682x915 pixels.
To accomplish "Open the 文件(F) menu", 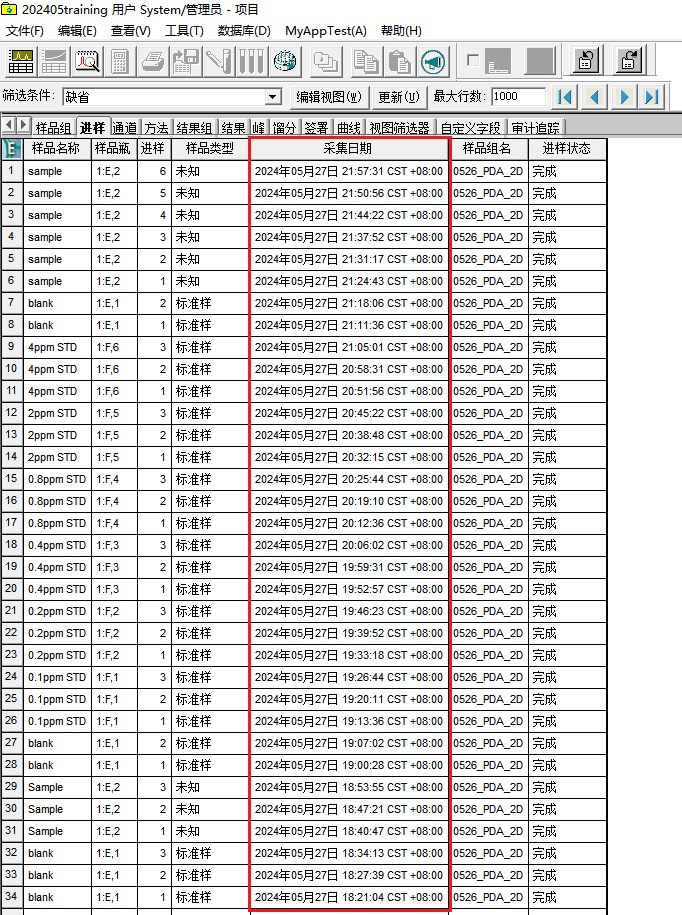I will [x=25, y=31].
